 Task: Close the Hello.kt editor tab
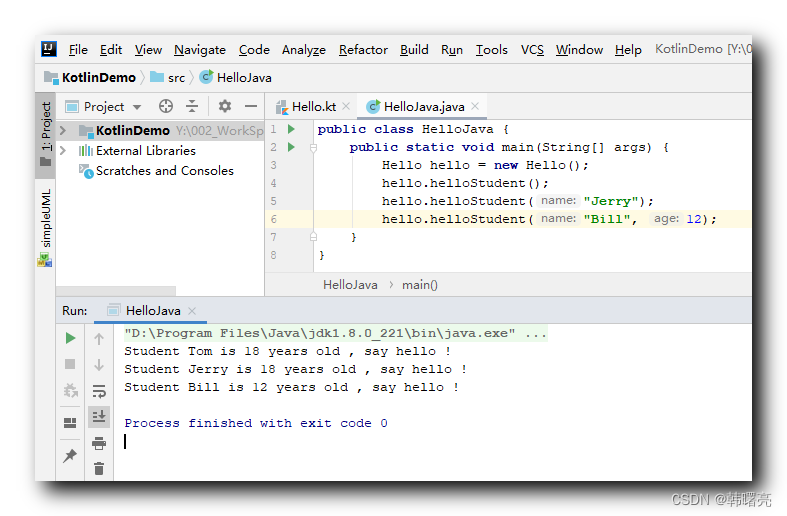[346, 106]
